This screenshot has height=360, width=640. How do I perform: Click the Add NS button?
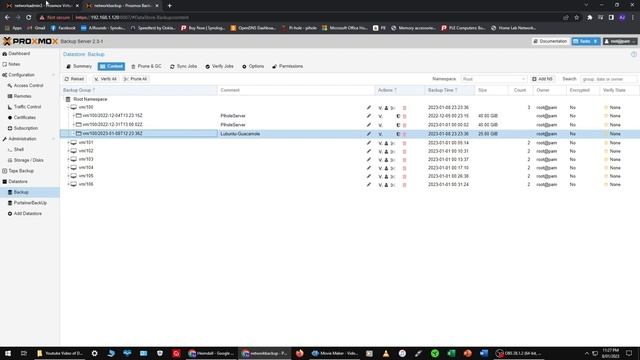[x=542, y=79]
